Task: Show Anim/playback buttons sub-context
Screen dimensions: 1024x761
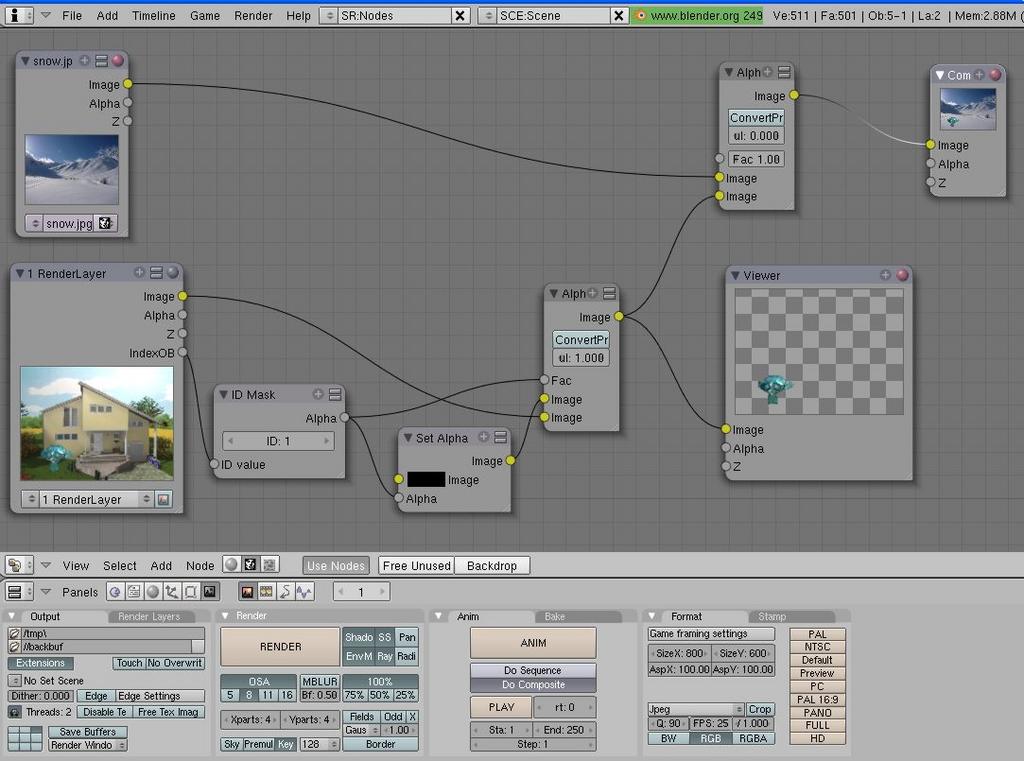Action: pyautogui.click(x=285, y=592)
